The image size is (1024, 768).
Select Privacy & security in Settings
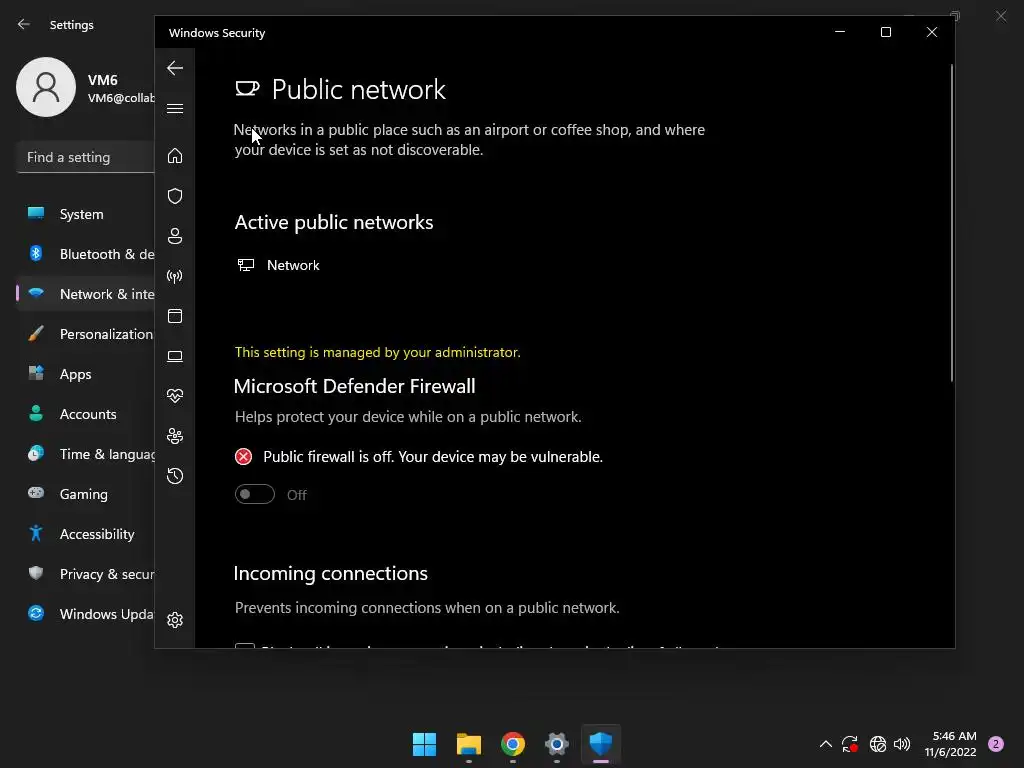click(x=85, y=574)
